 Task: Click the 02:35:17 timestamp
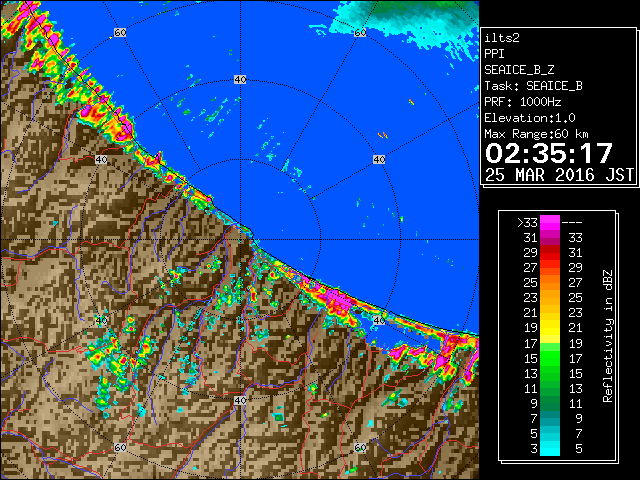coord(549,153)
